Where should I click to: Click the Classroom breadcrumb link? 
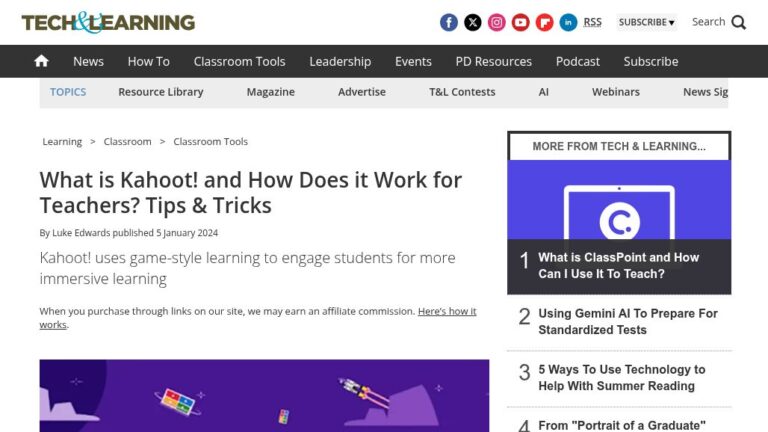pos(127,142)
